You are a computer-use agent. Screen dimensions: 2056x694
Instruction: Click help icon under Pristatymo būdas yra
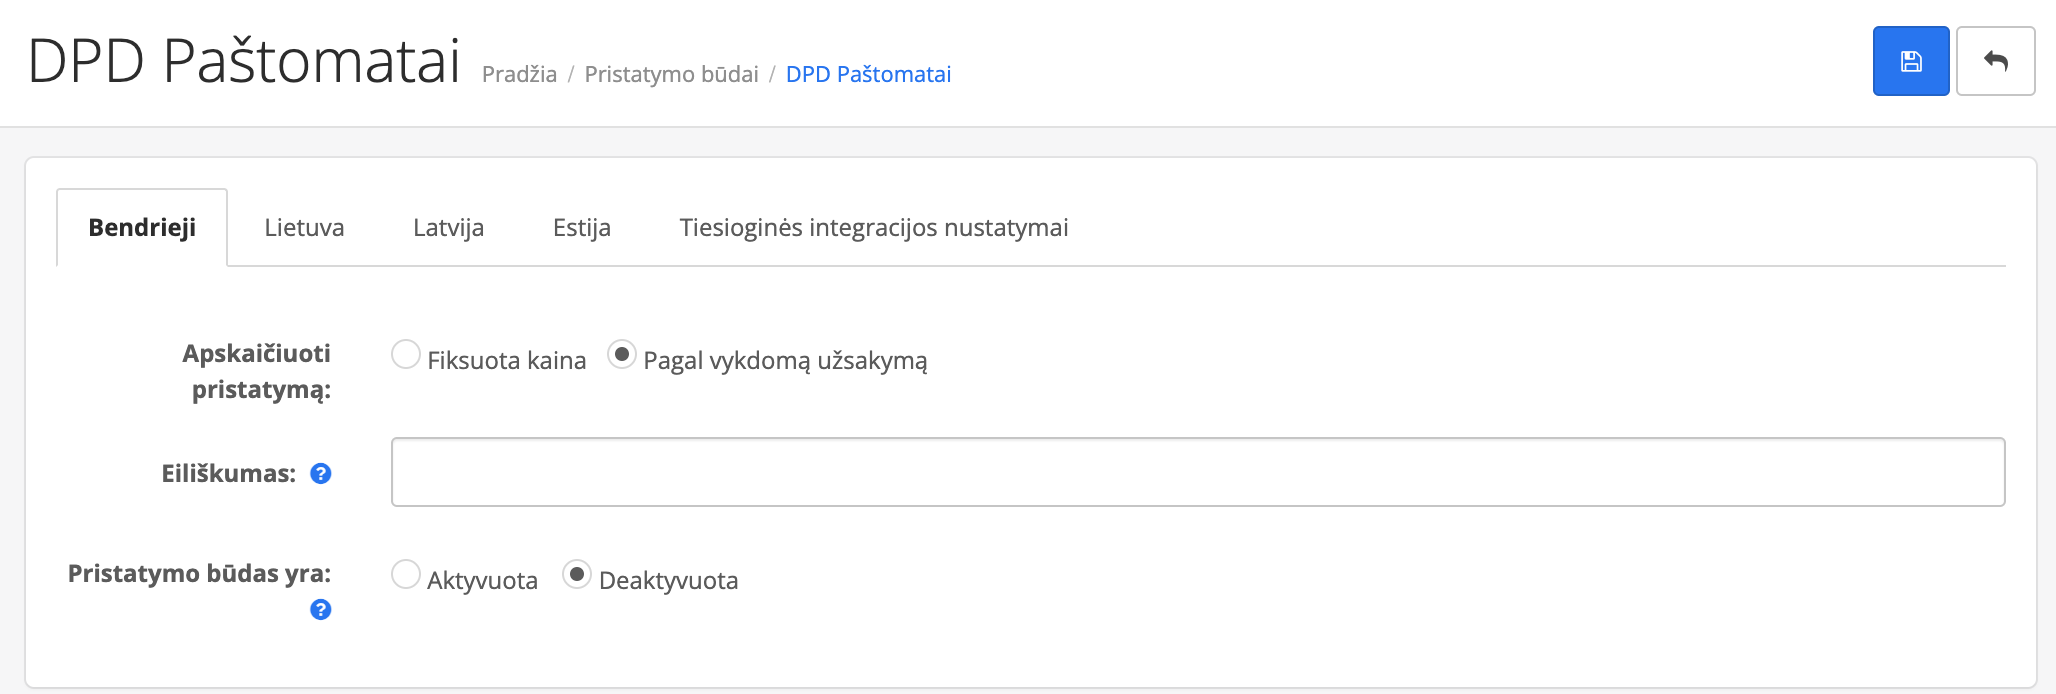pos(321,610)
